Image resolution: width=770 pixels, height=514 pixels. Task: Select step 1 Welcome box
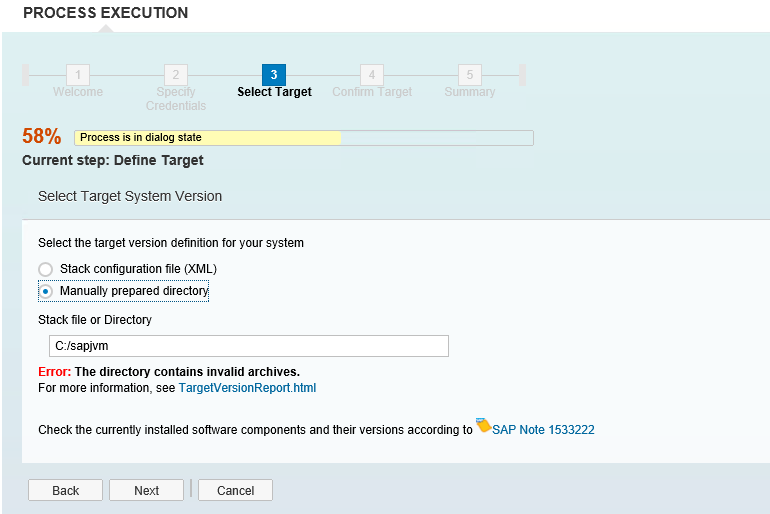[78, 75]
